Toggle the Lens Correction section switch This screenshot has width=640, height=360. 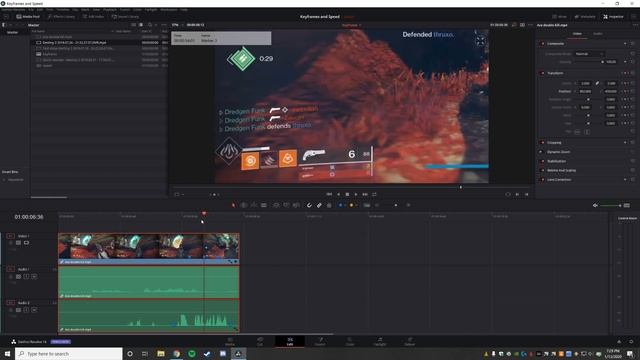[542, 180]
